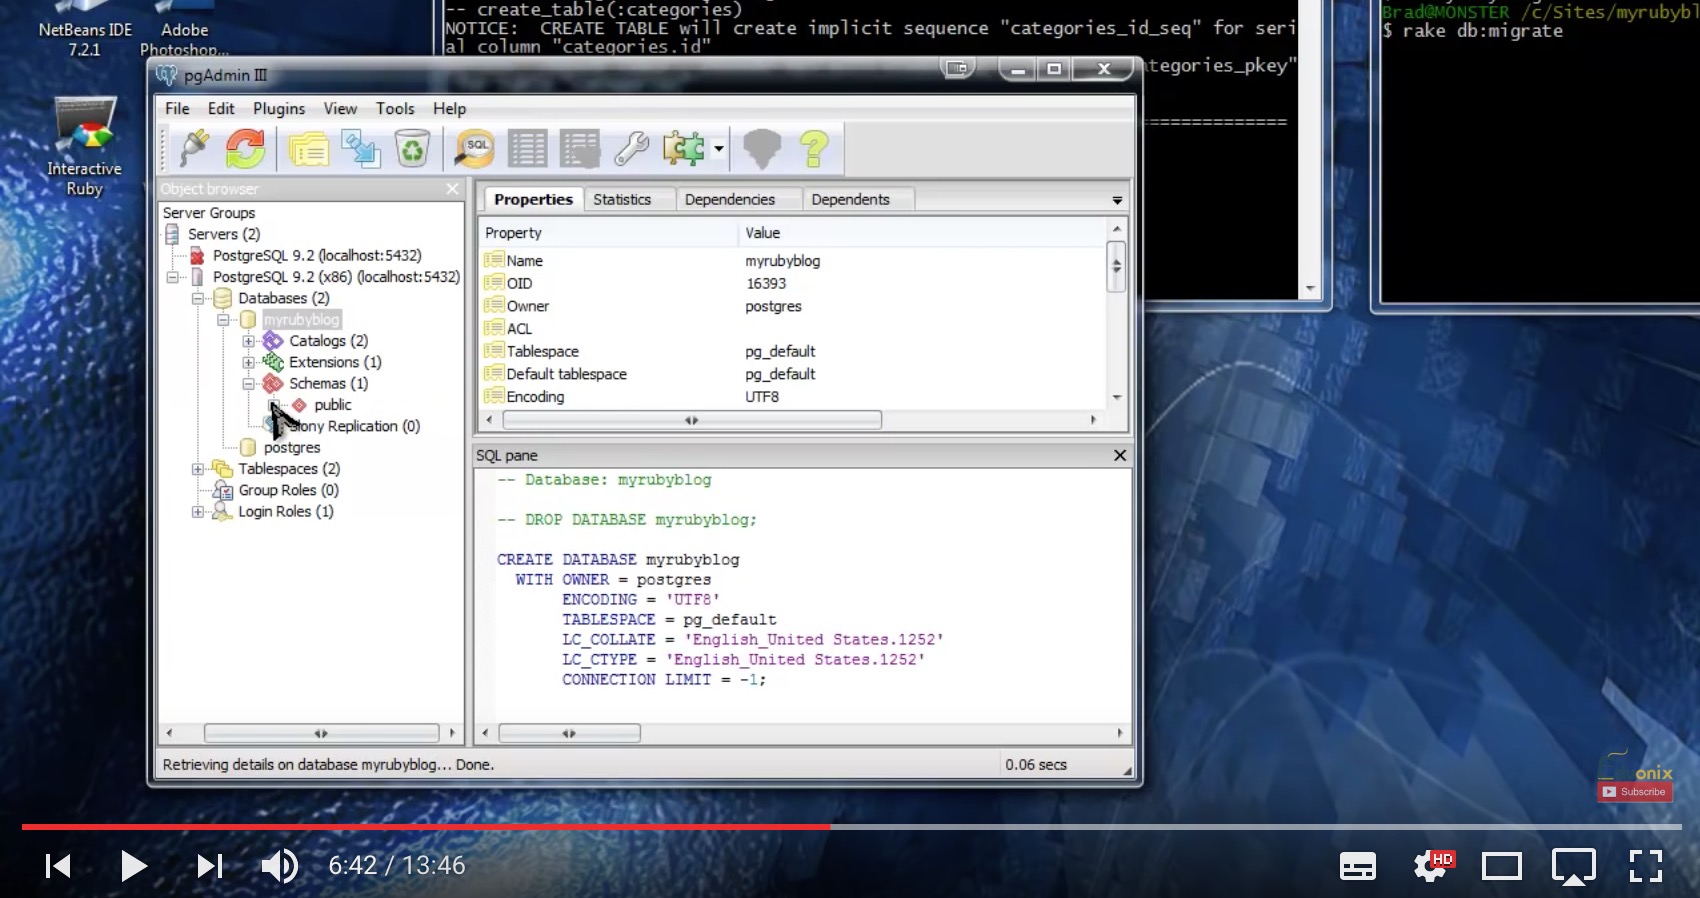Enter fullscreen video mode
1700x898 pixels.
[x=1645, y=866]
